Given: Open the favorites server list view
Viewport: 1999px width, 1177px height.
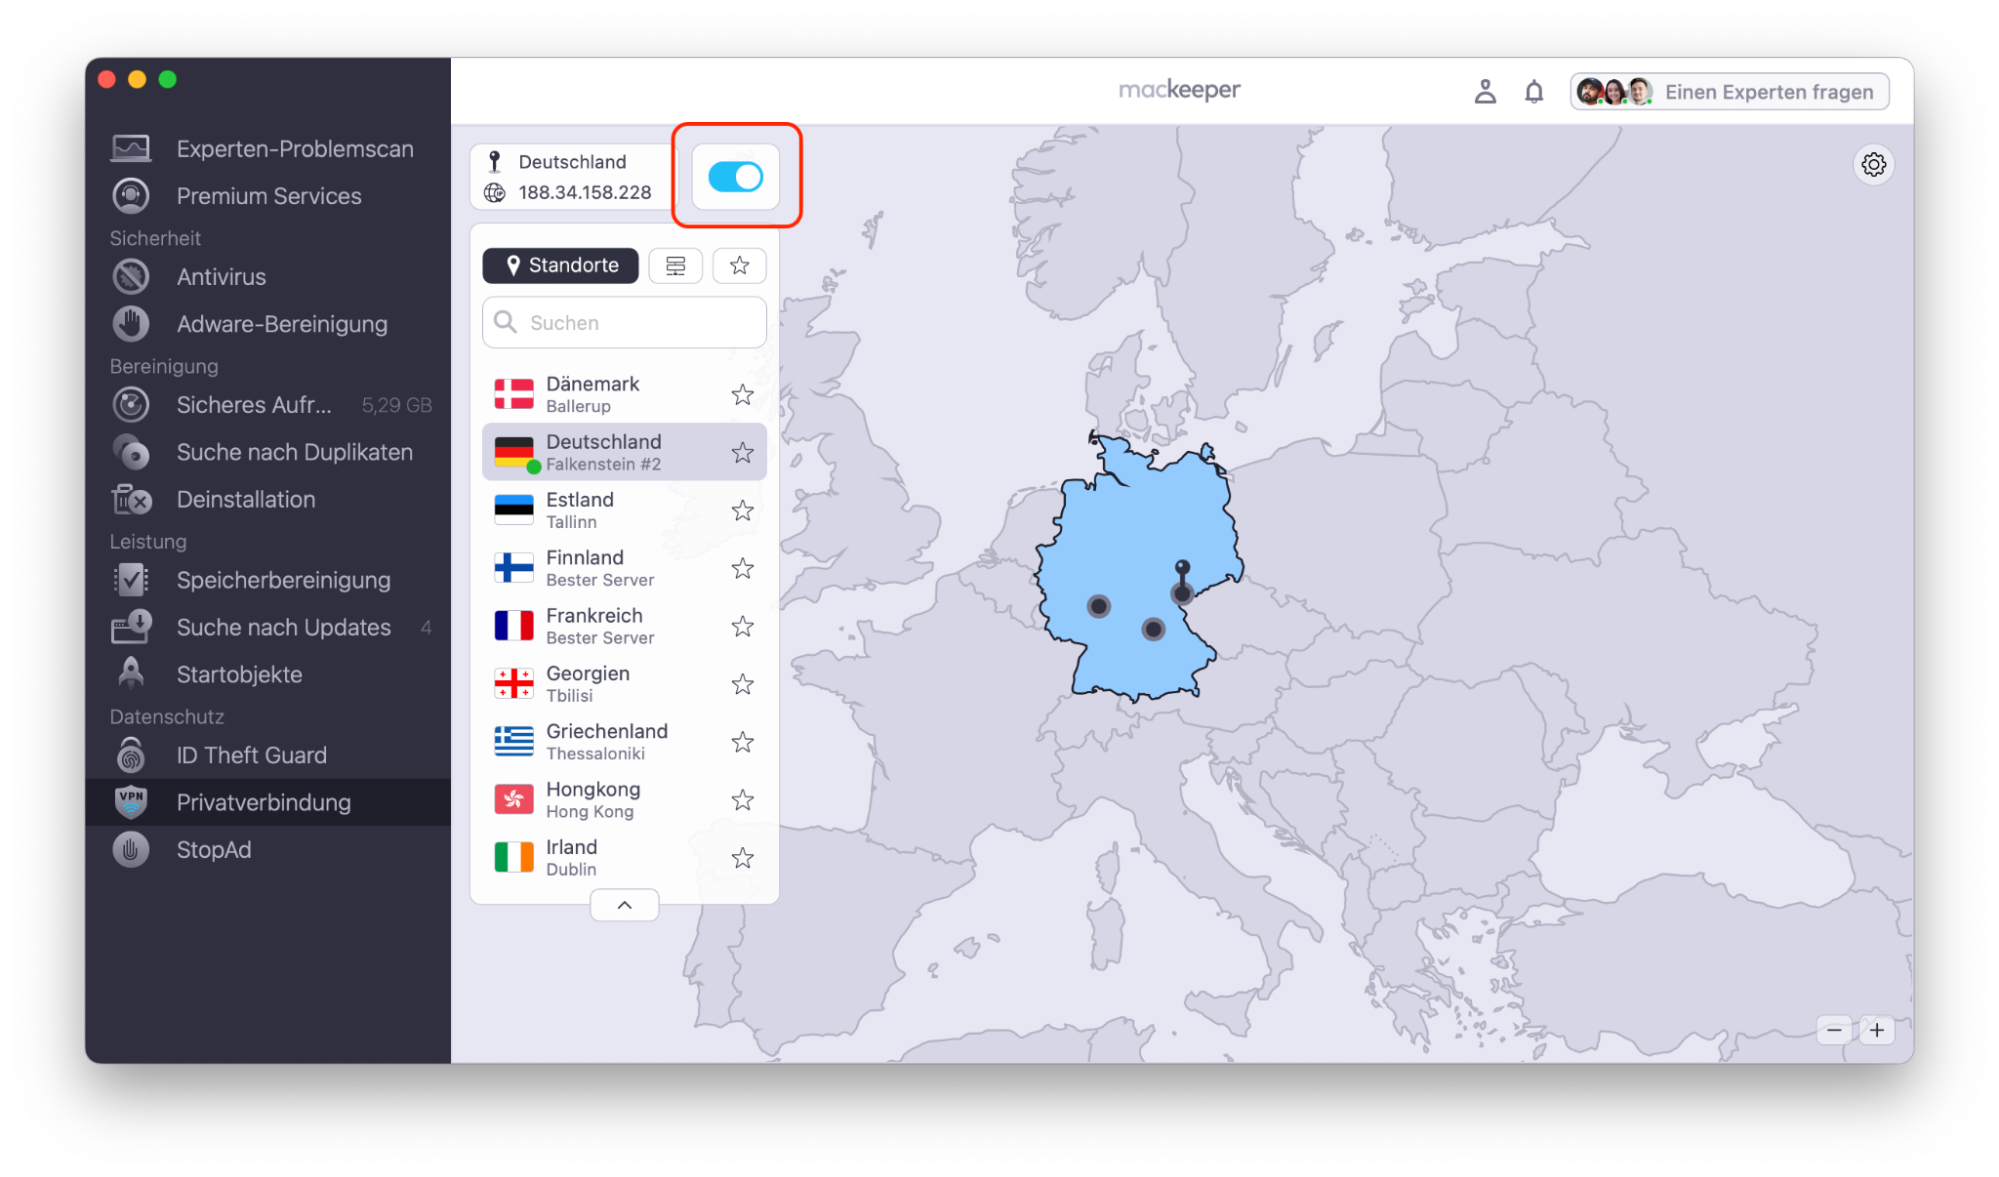Looking at the screenshot, I should (739, 265).
